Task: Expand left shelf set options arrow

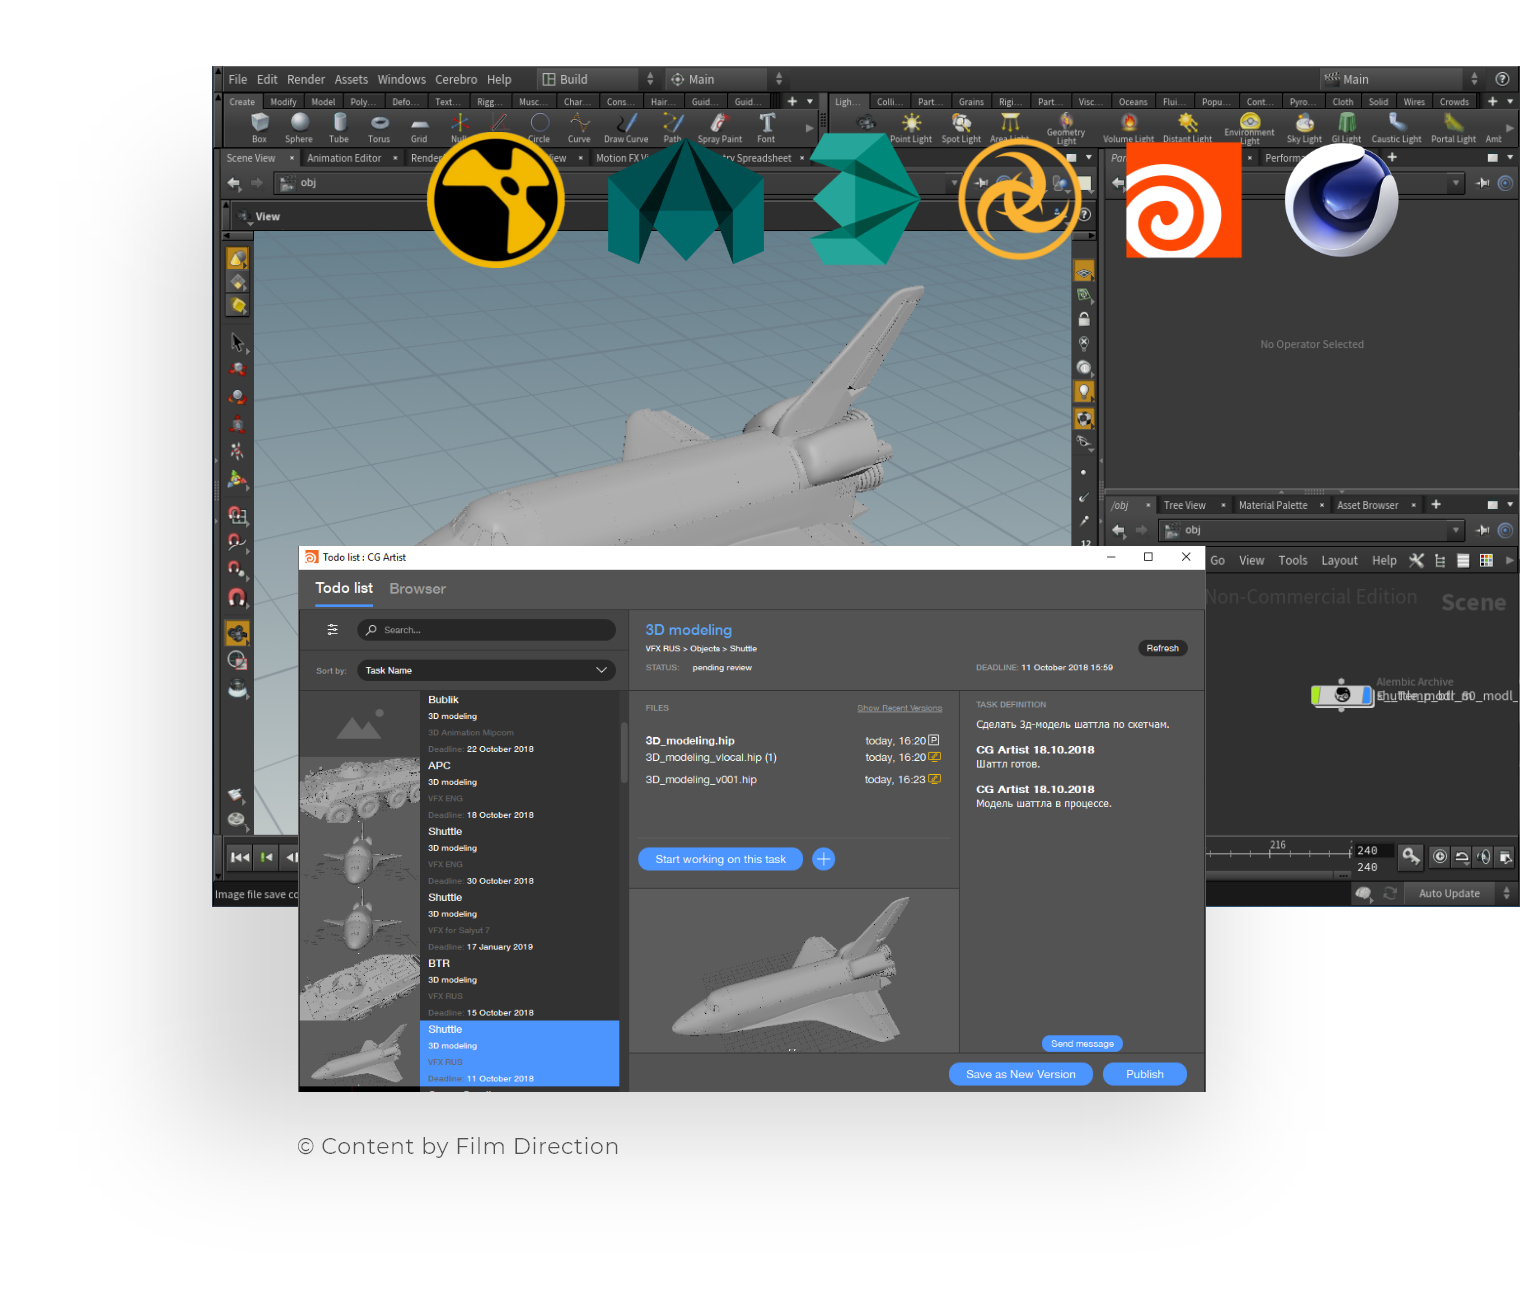Action: click(810, 101)
